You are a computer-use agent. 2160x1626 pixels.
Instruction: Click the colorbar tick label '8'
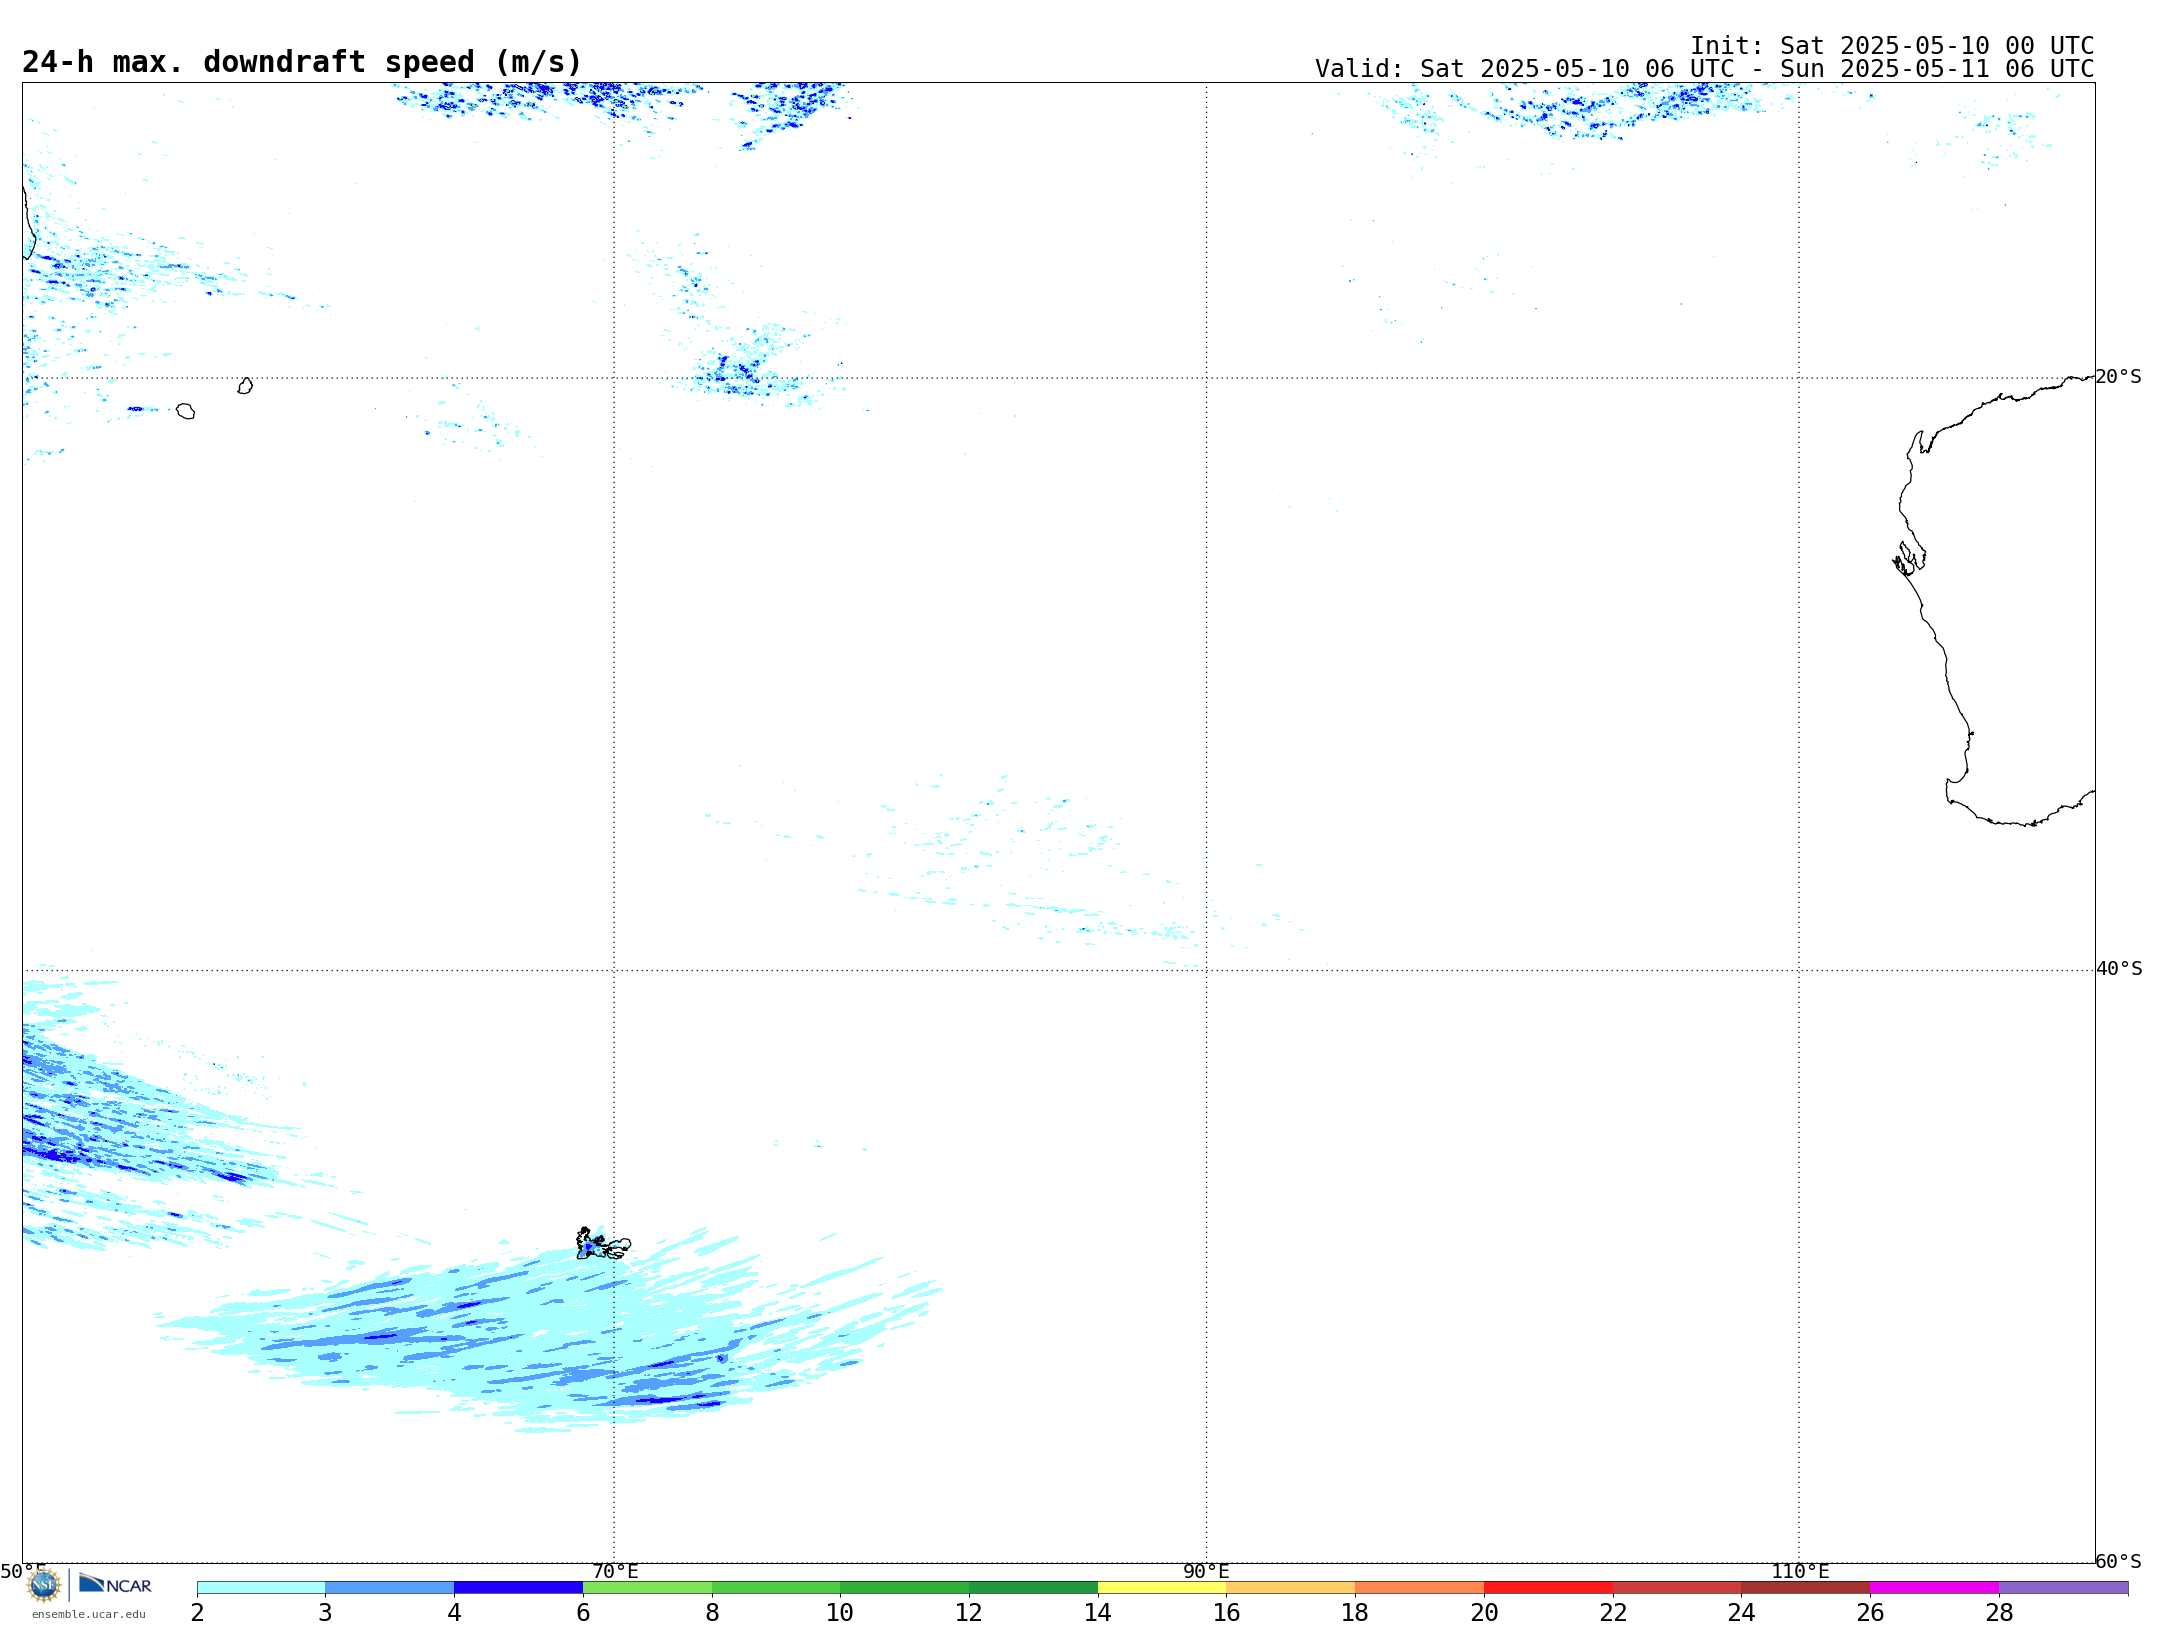pyautogui.click(x=712, y=1613)
